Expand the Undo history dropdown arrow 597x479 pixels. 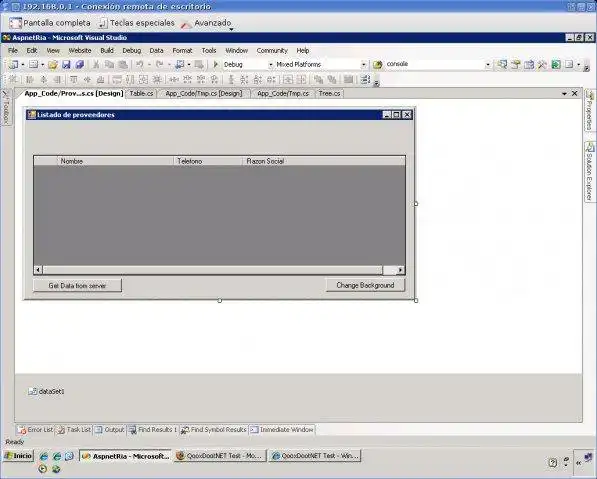(x=149, y=65)
